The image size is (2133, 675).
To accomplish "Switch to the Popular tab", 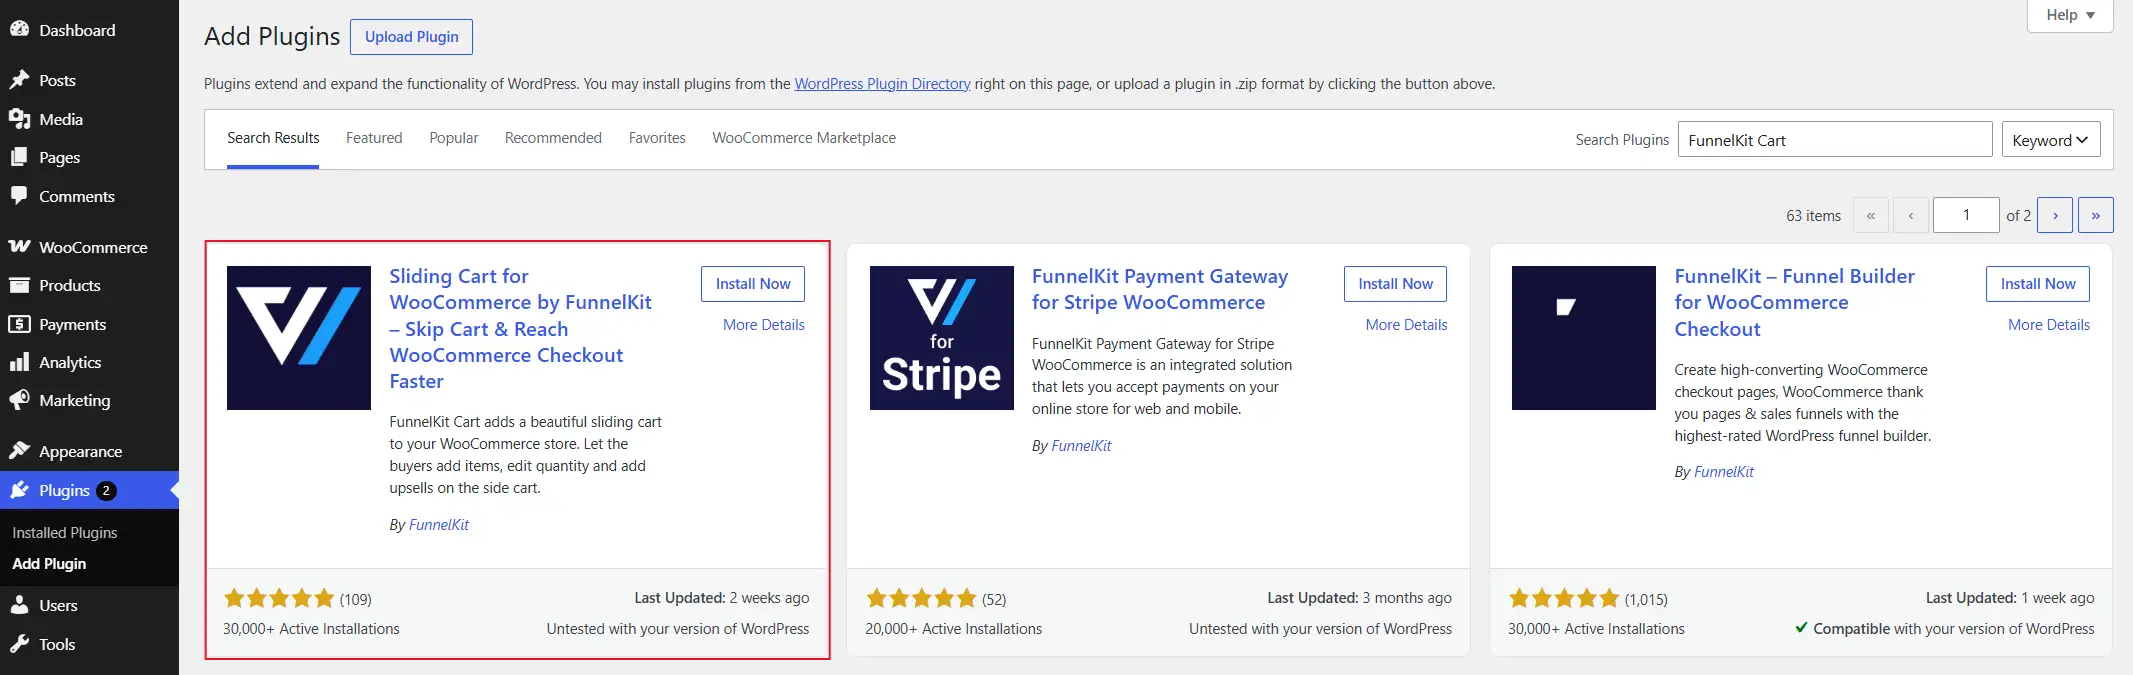I will tap(454, 138).
